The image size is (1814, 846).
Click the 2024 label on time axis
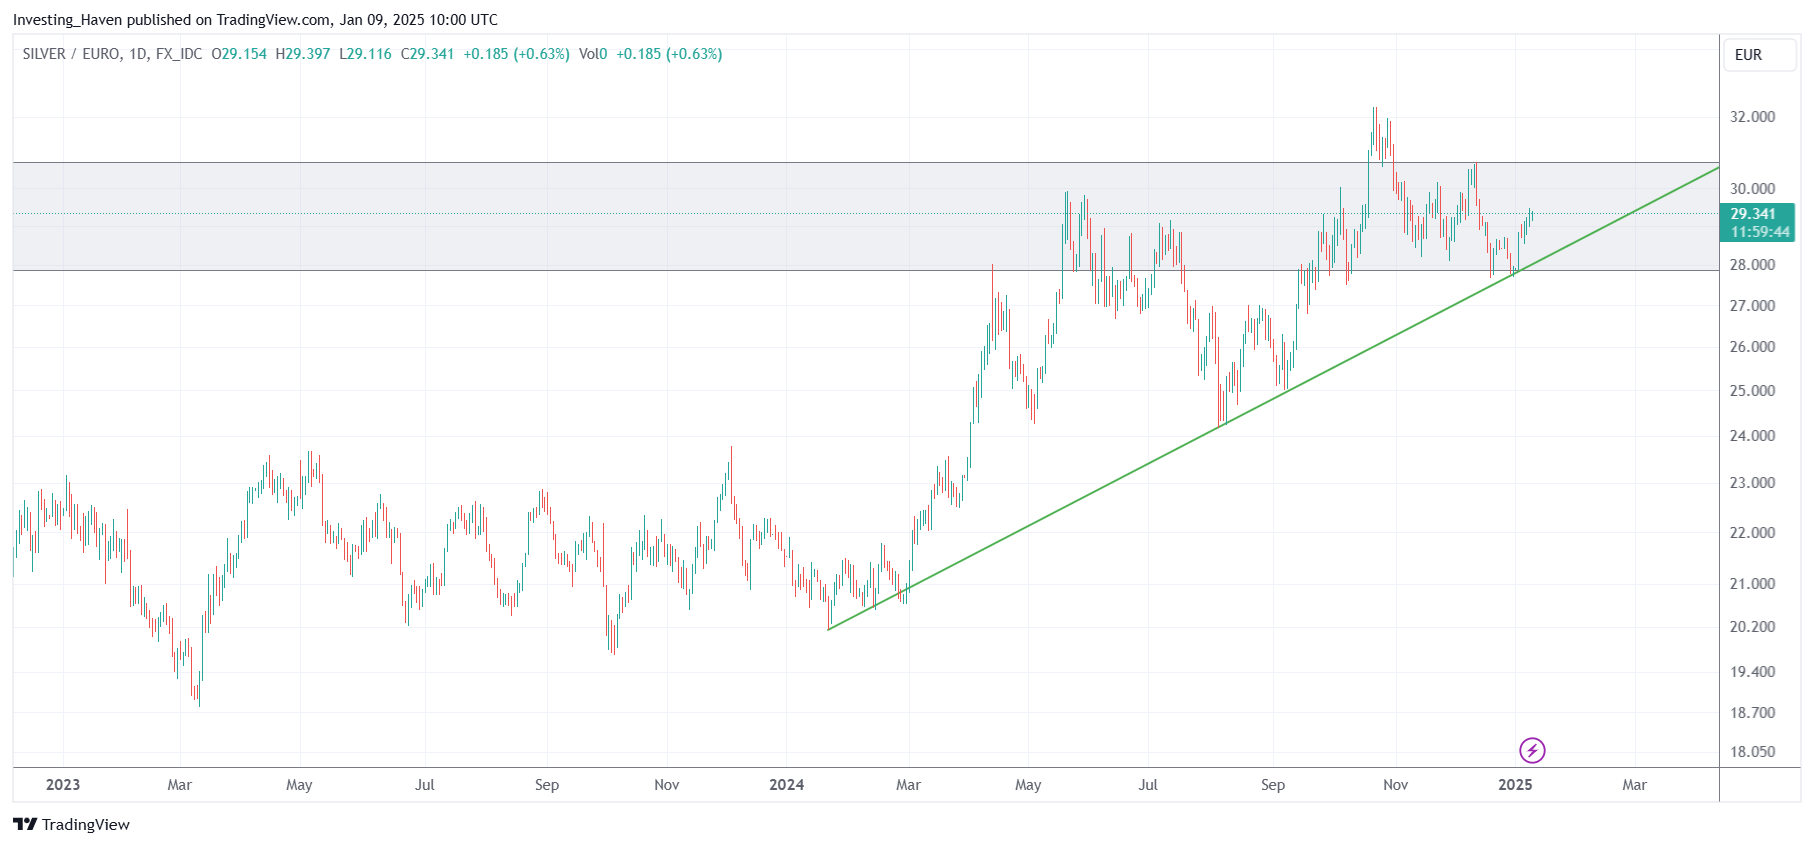tap(787, 785)
